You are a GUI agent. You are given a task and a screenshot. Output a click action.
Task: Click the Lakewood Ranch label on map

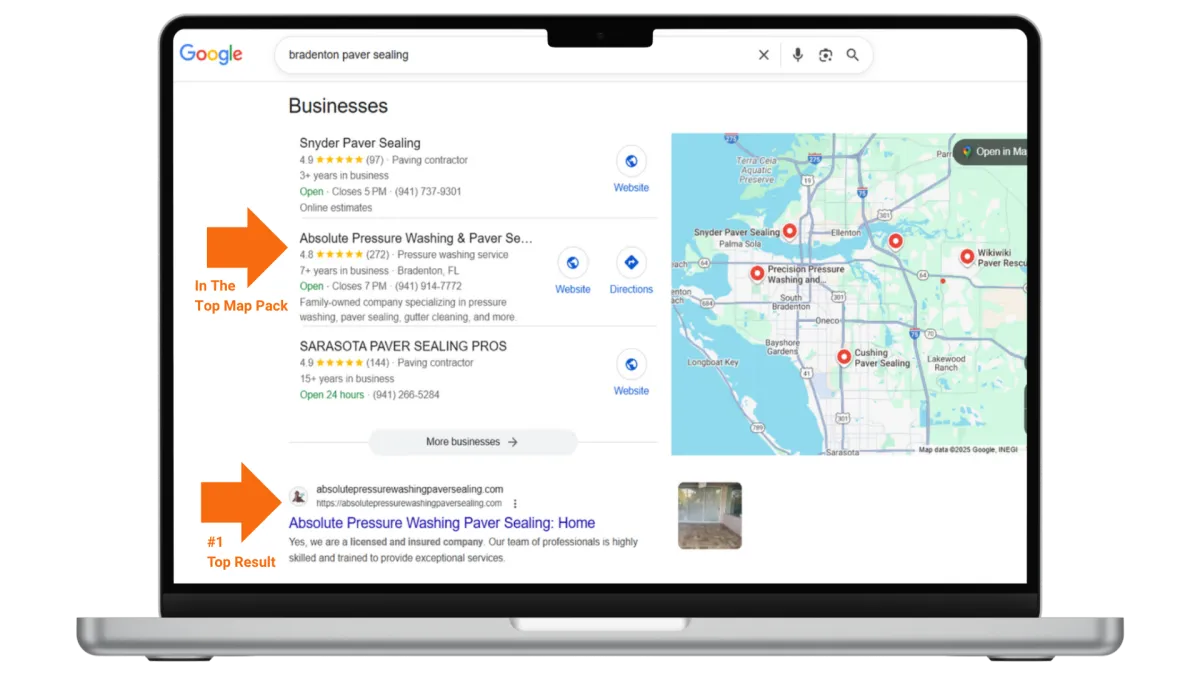tap(946, 363)
